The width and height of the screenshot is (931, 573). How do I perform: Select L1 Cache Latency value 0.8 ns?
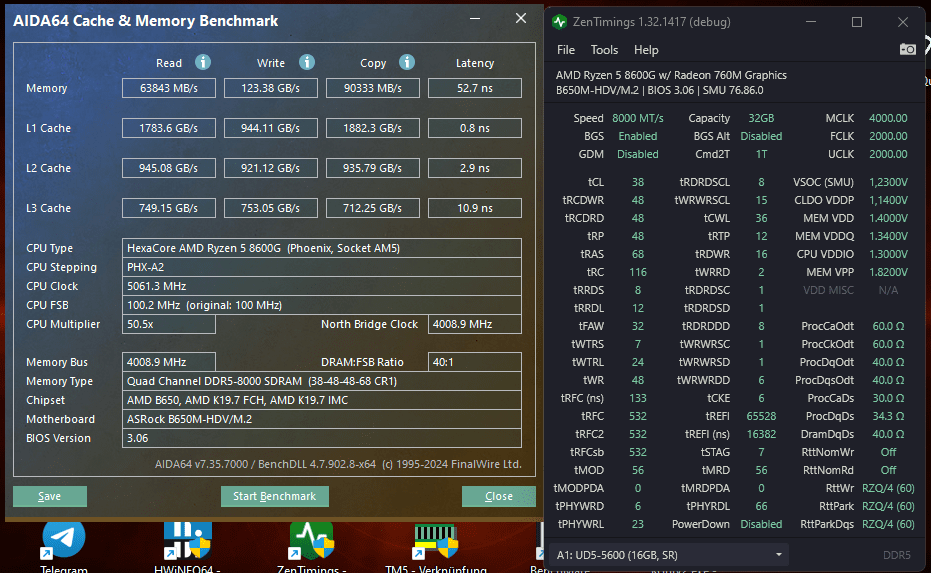[x=475, y=128]
